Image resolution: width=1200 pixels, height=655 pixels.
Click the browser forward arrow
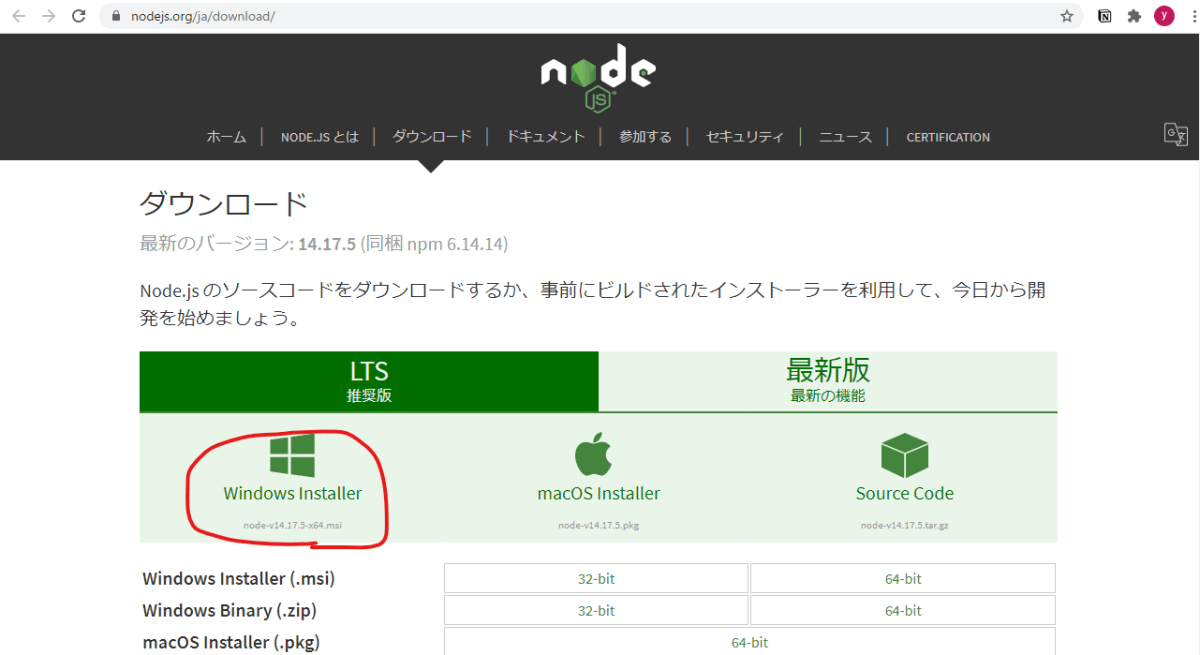coord(48,16)
